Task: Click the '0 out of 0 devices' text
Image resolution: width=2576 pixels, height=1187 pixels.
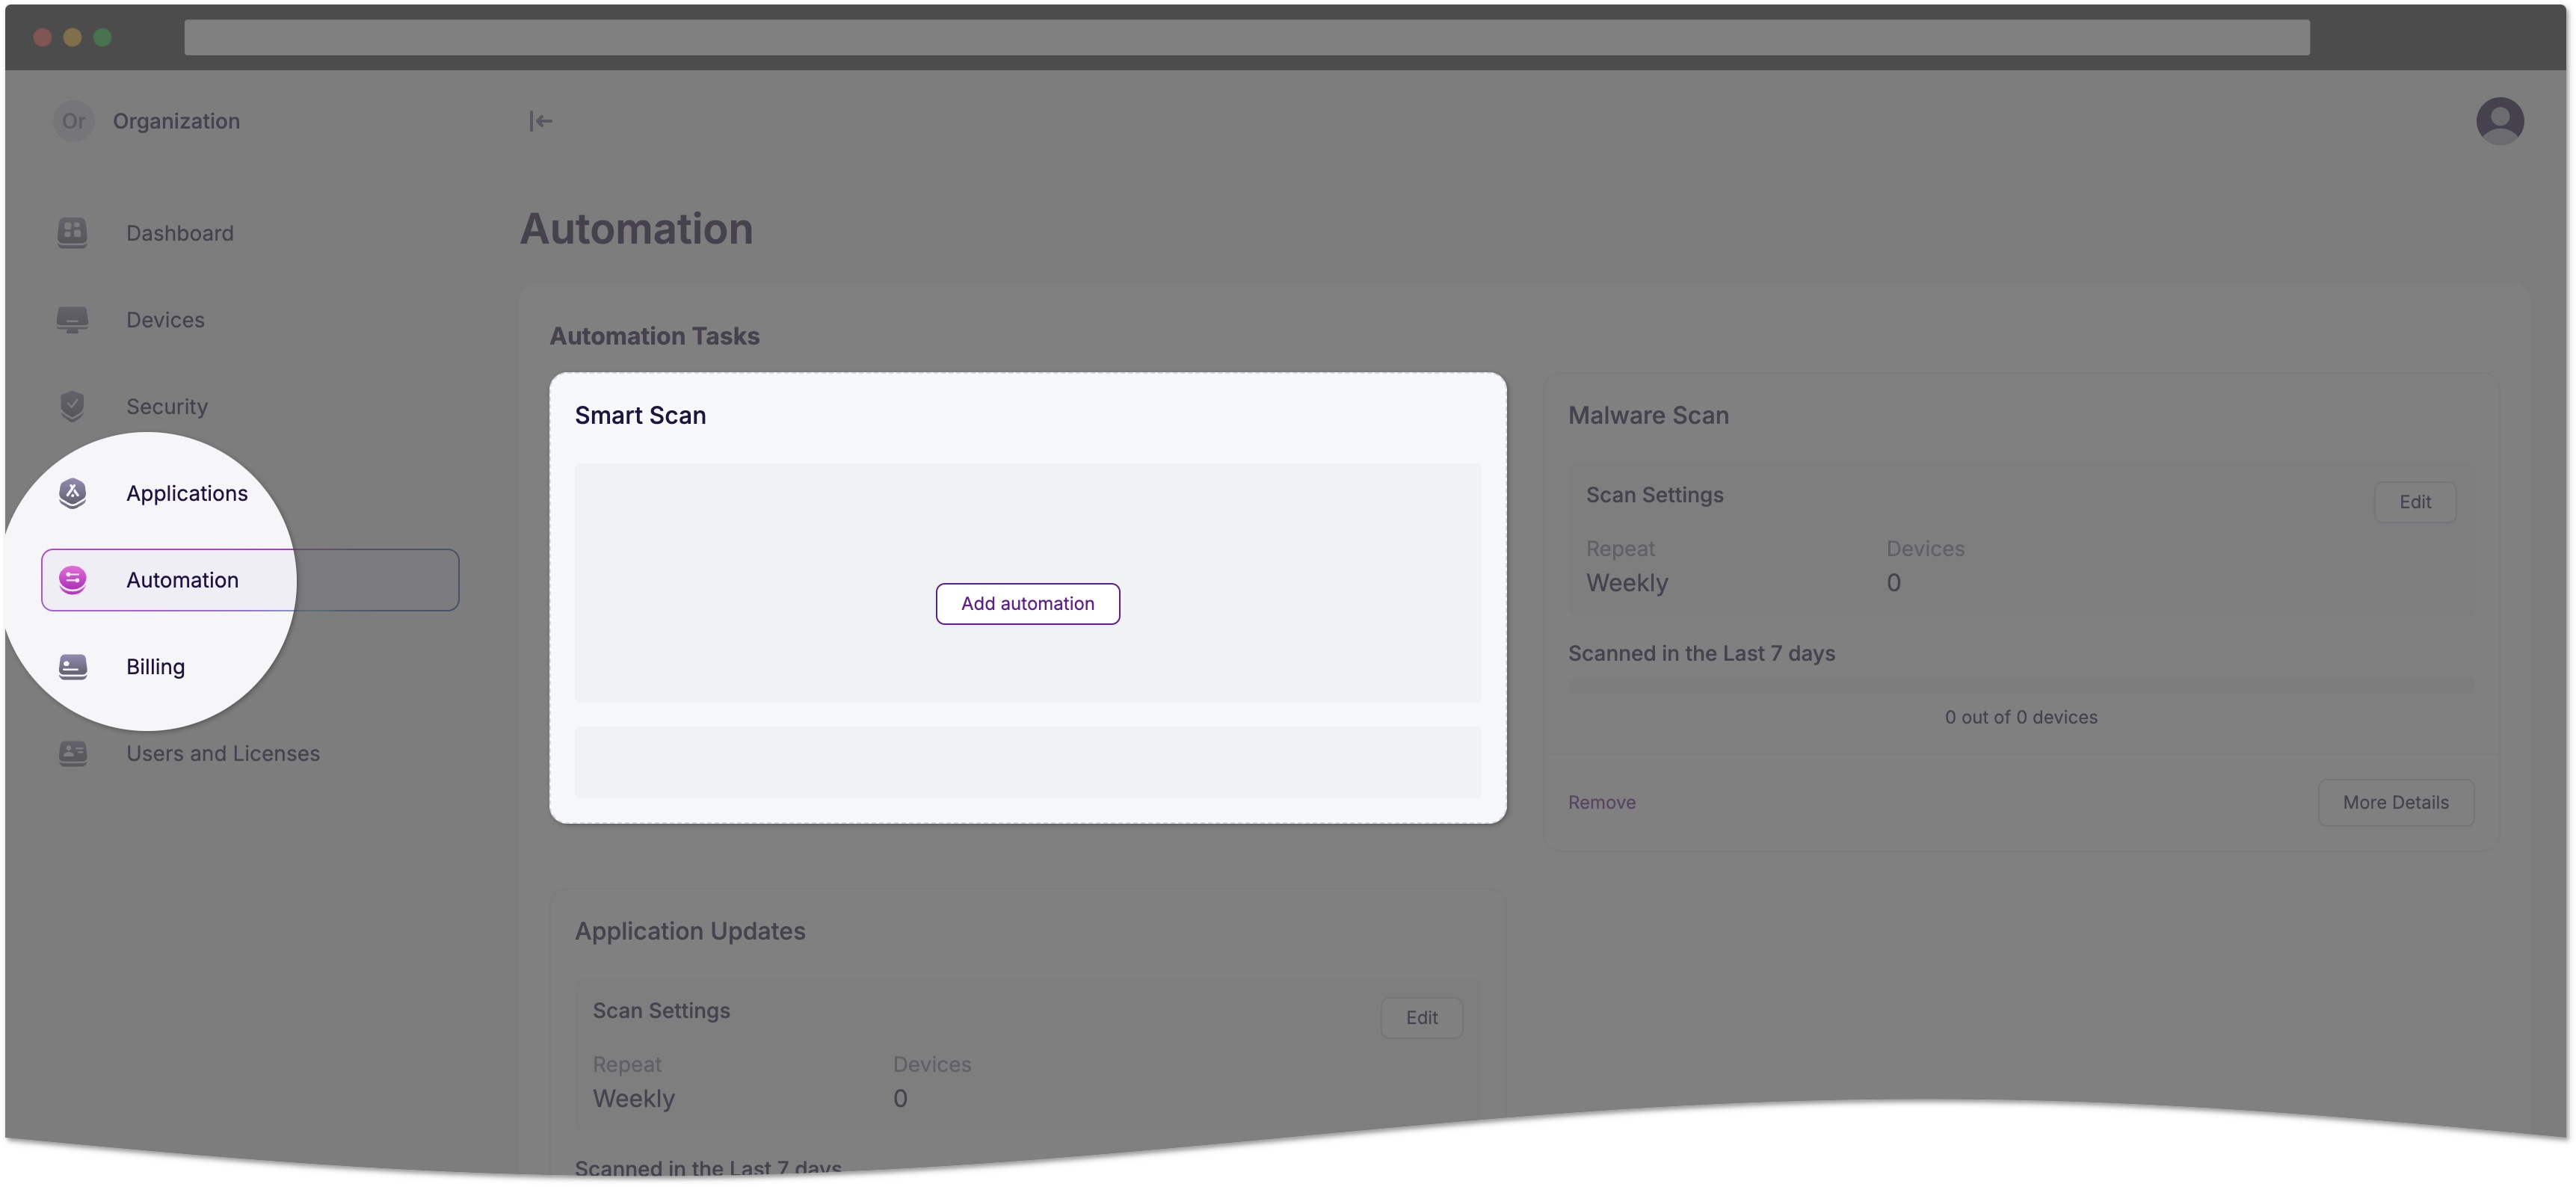Action: [x=2020, y=717]
